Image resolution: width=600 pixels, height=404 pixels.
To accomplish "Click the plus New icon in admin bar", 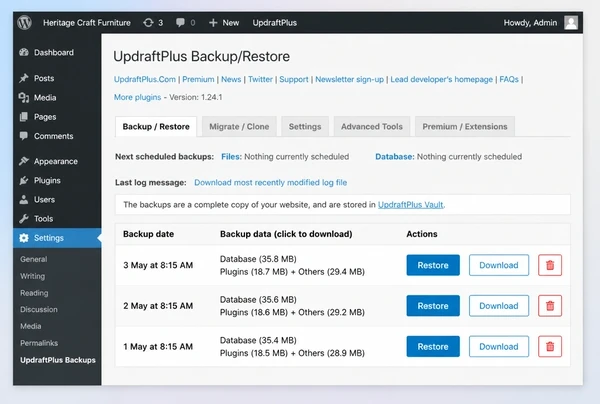I will [213, 23].
